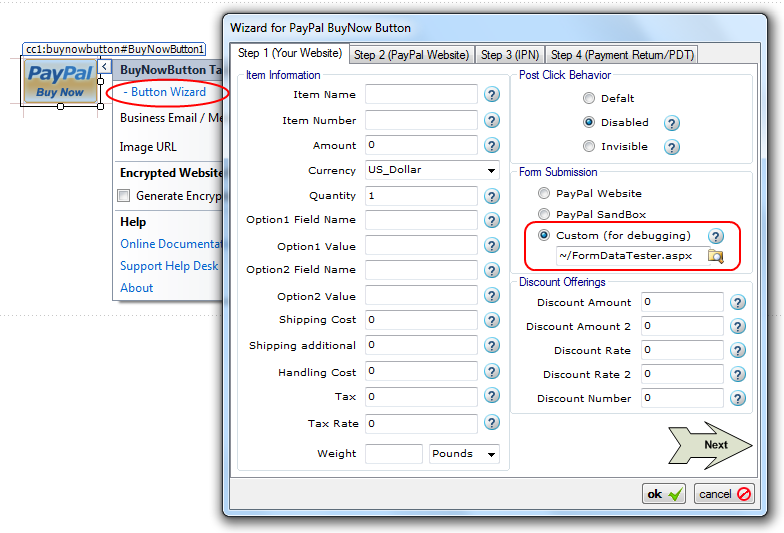
Task: Select the Invisible post click option
Action: tap(589, 147)
